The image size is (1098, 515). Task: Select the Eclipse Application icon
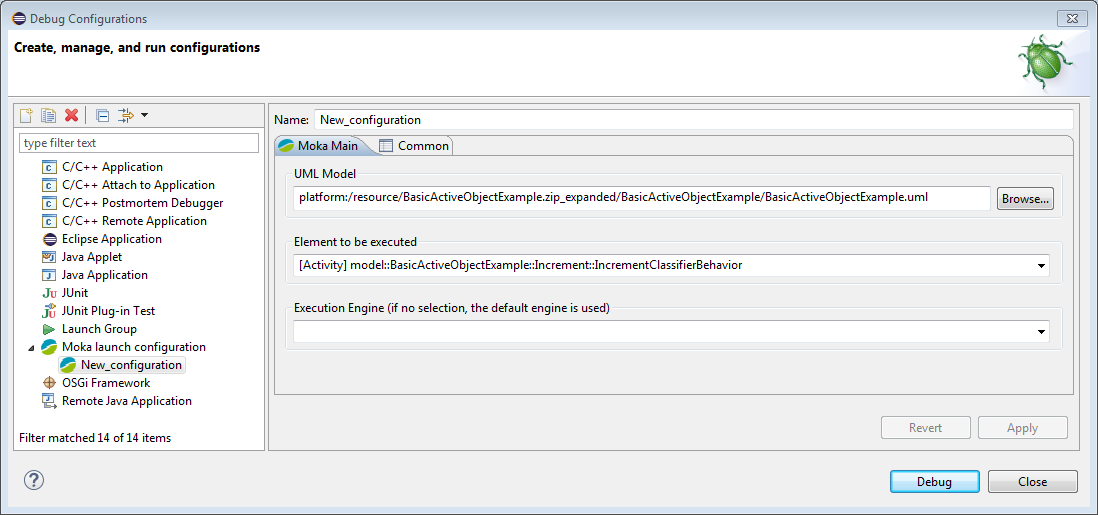click(x=49, y=239)
